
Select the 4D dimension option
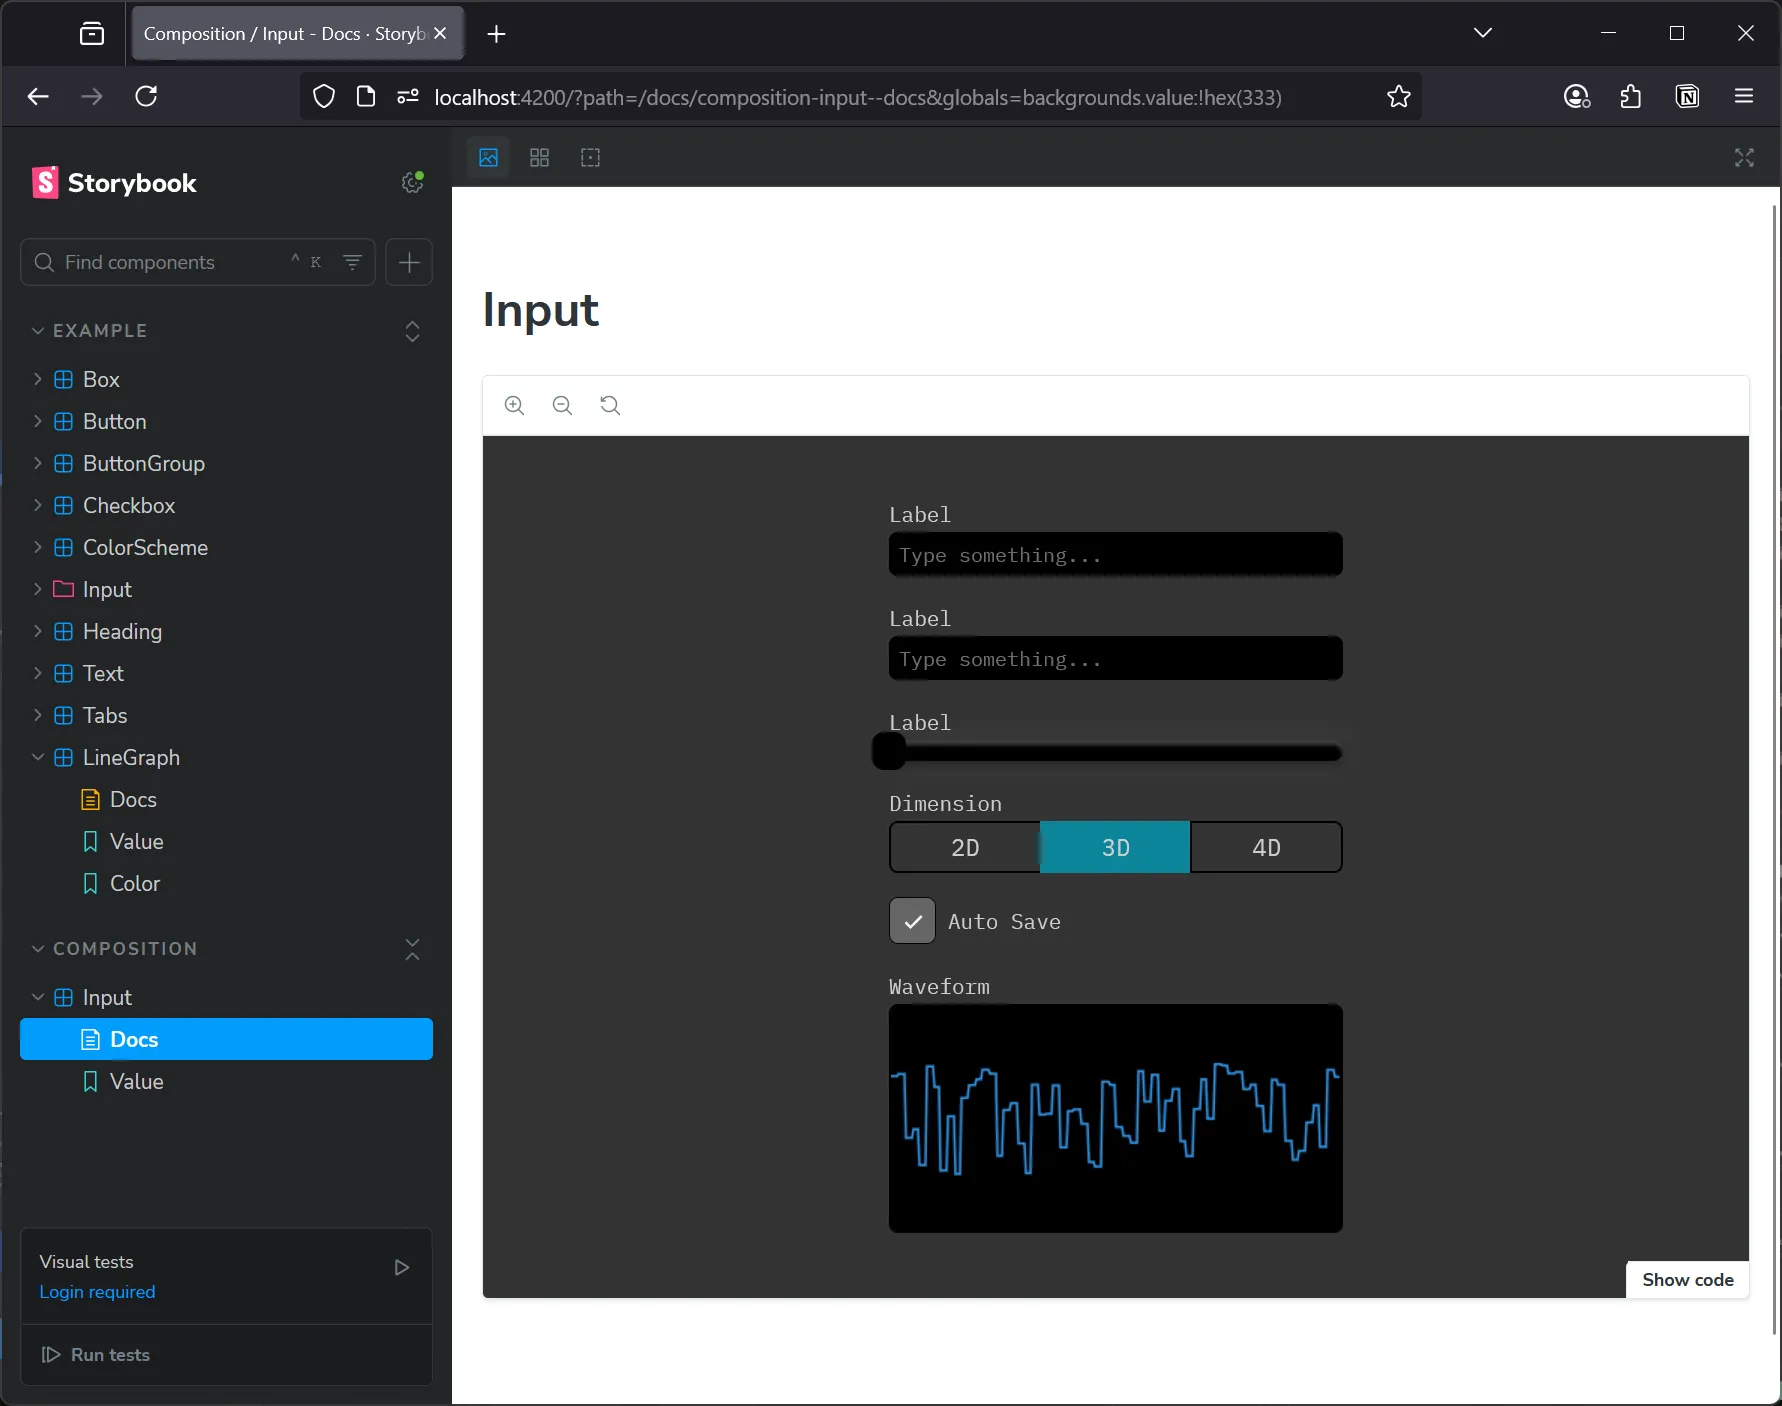pos(1265,847)
